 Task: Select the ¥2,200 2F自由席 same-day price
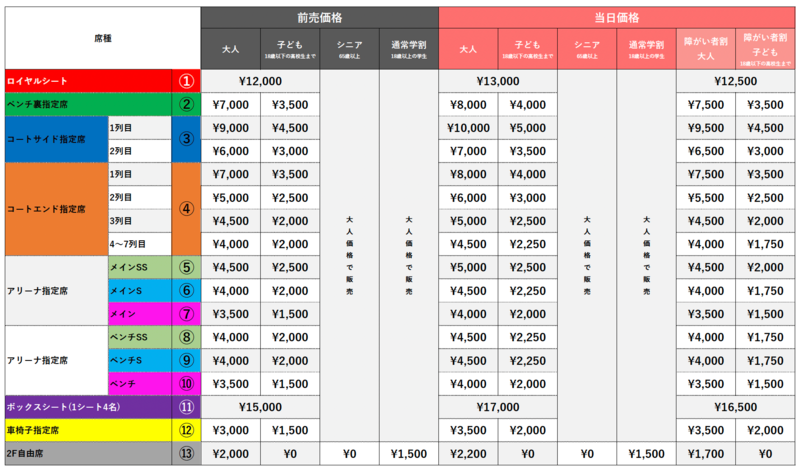pyautogui.click(x=468, y=454)
